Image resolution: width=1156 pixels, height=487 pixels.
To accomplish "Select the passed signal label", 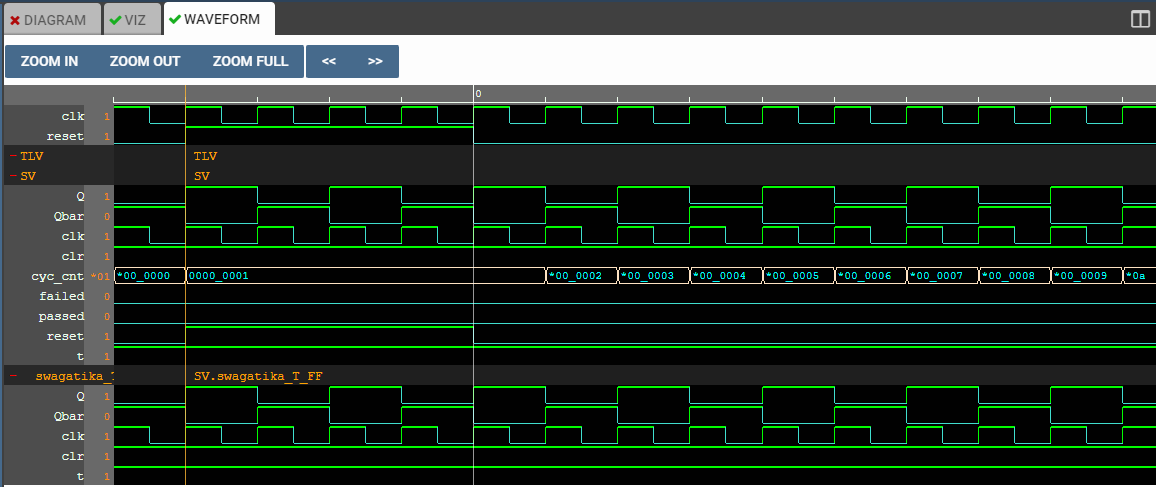I will pyautogui.click(x=61, y=316).
